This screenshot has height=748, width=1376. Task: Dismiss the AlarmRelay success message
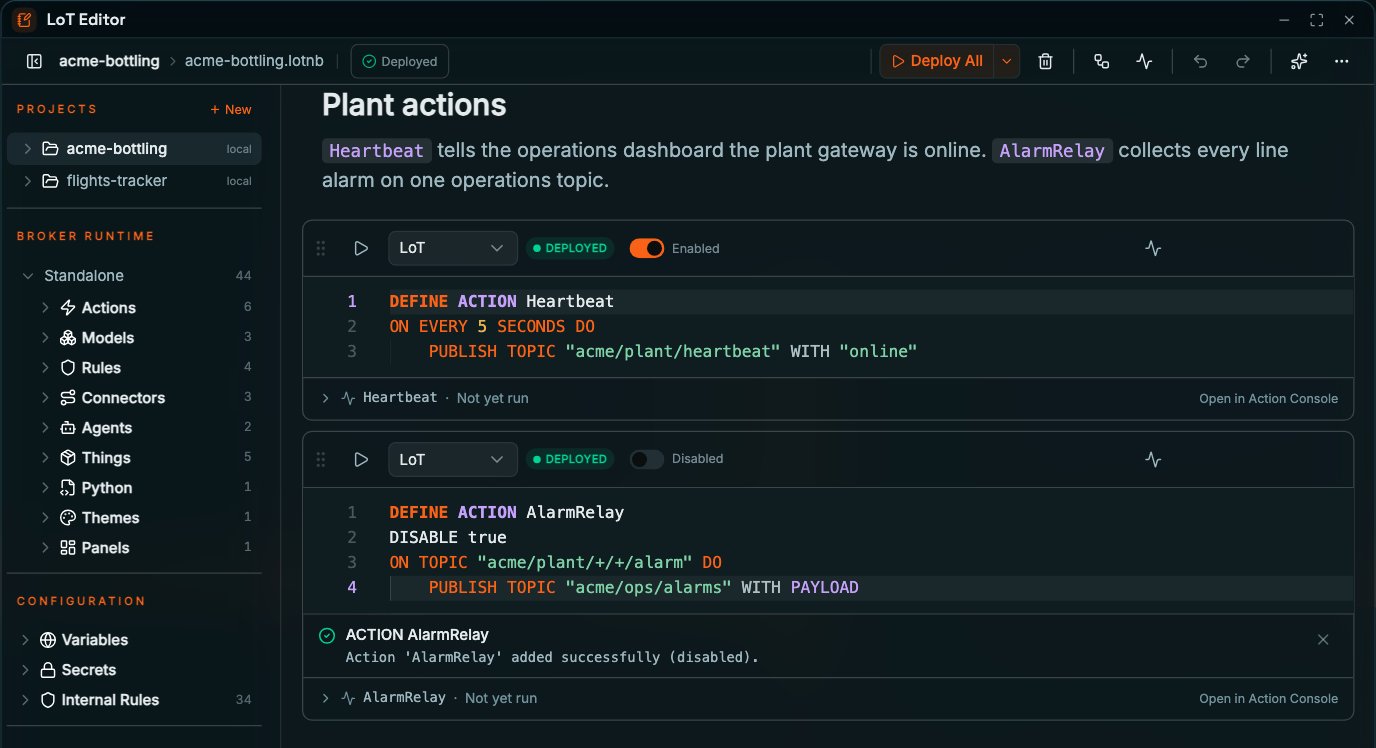click(1323, 640)
